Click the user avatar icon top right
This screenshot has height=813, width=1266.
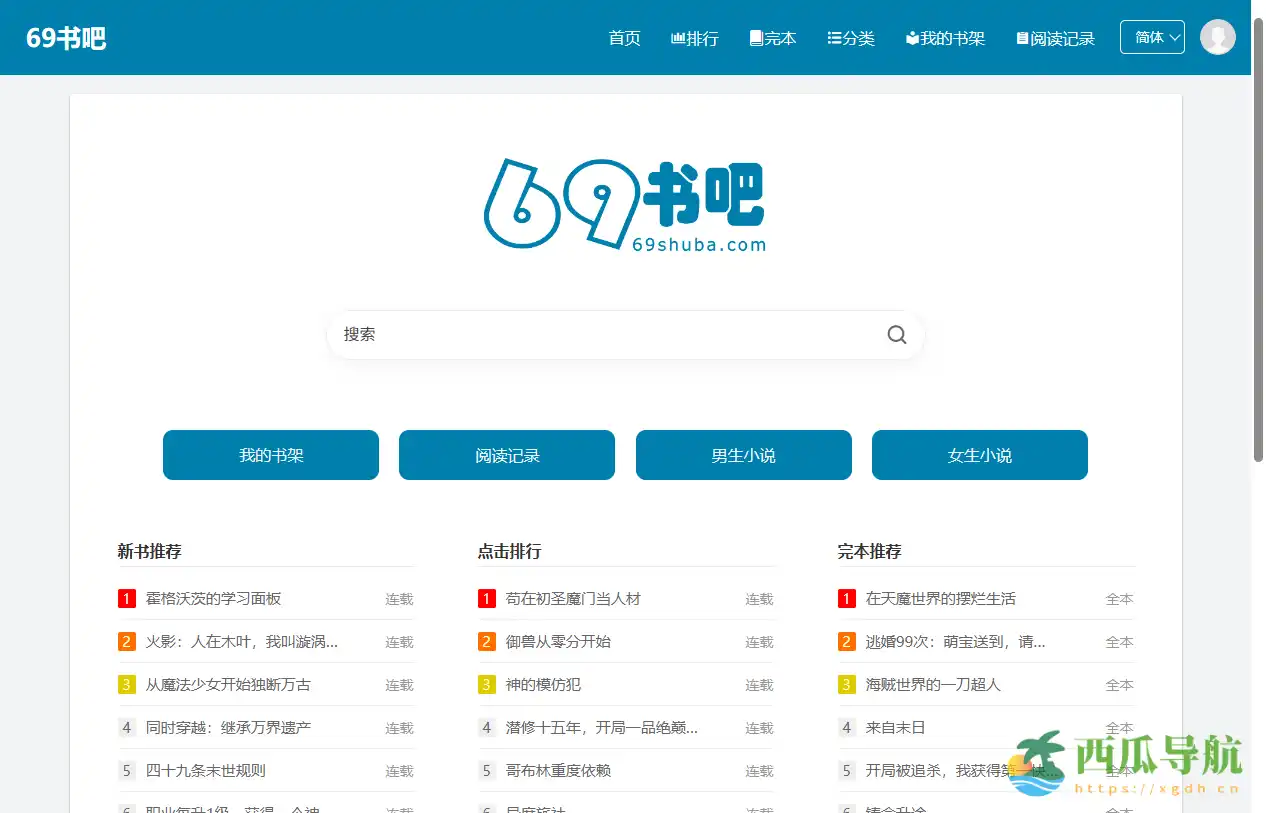click(1217, 37)
